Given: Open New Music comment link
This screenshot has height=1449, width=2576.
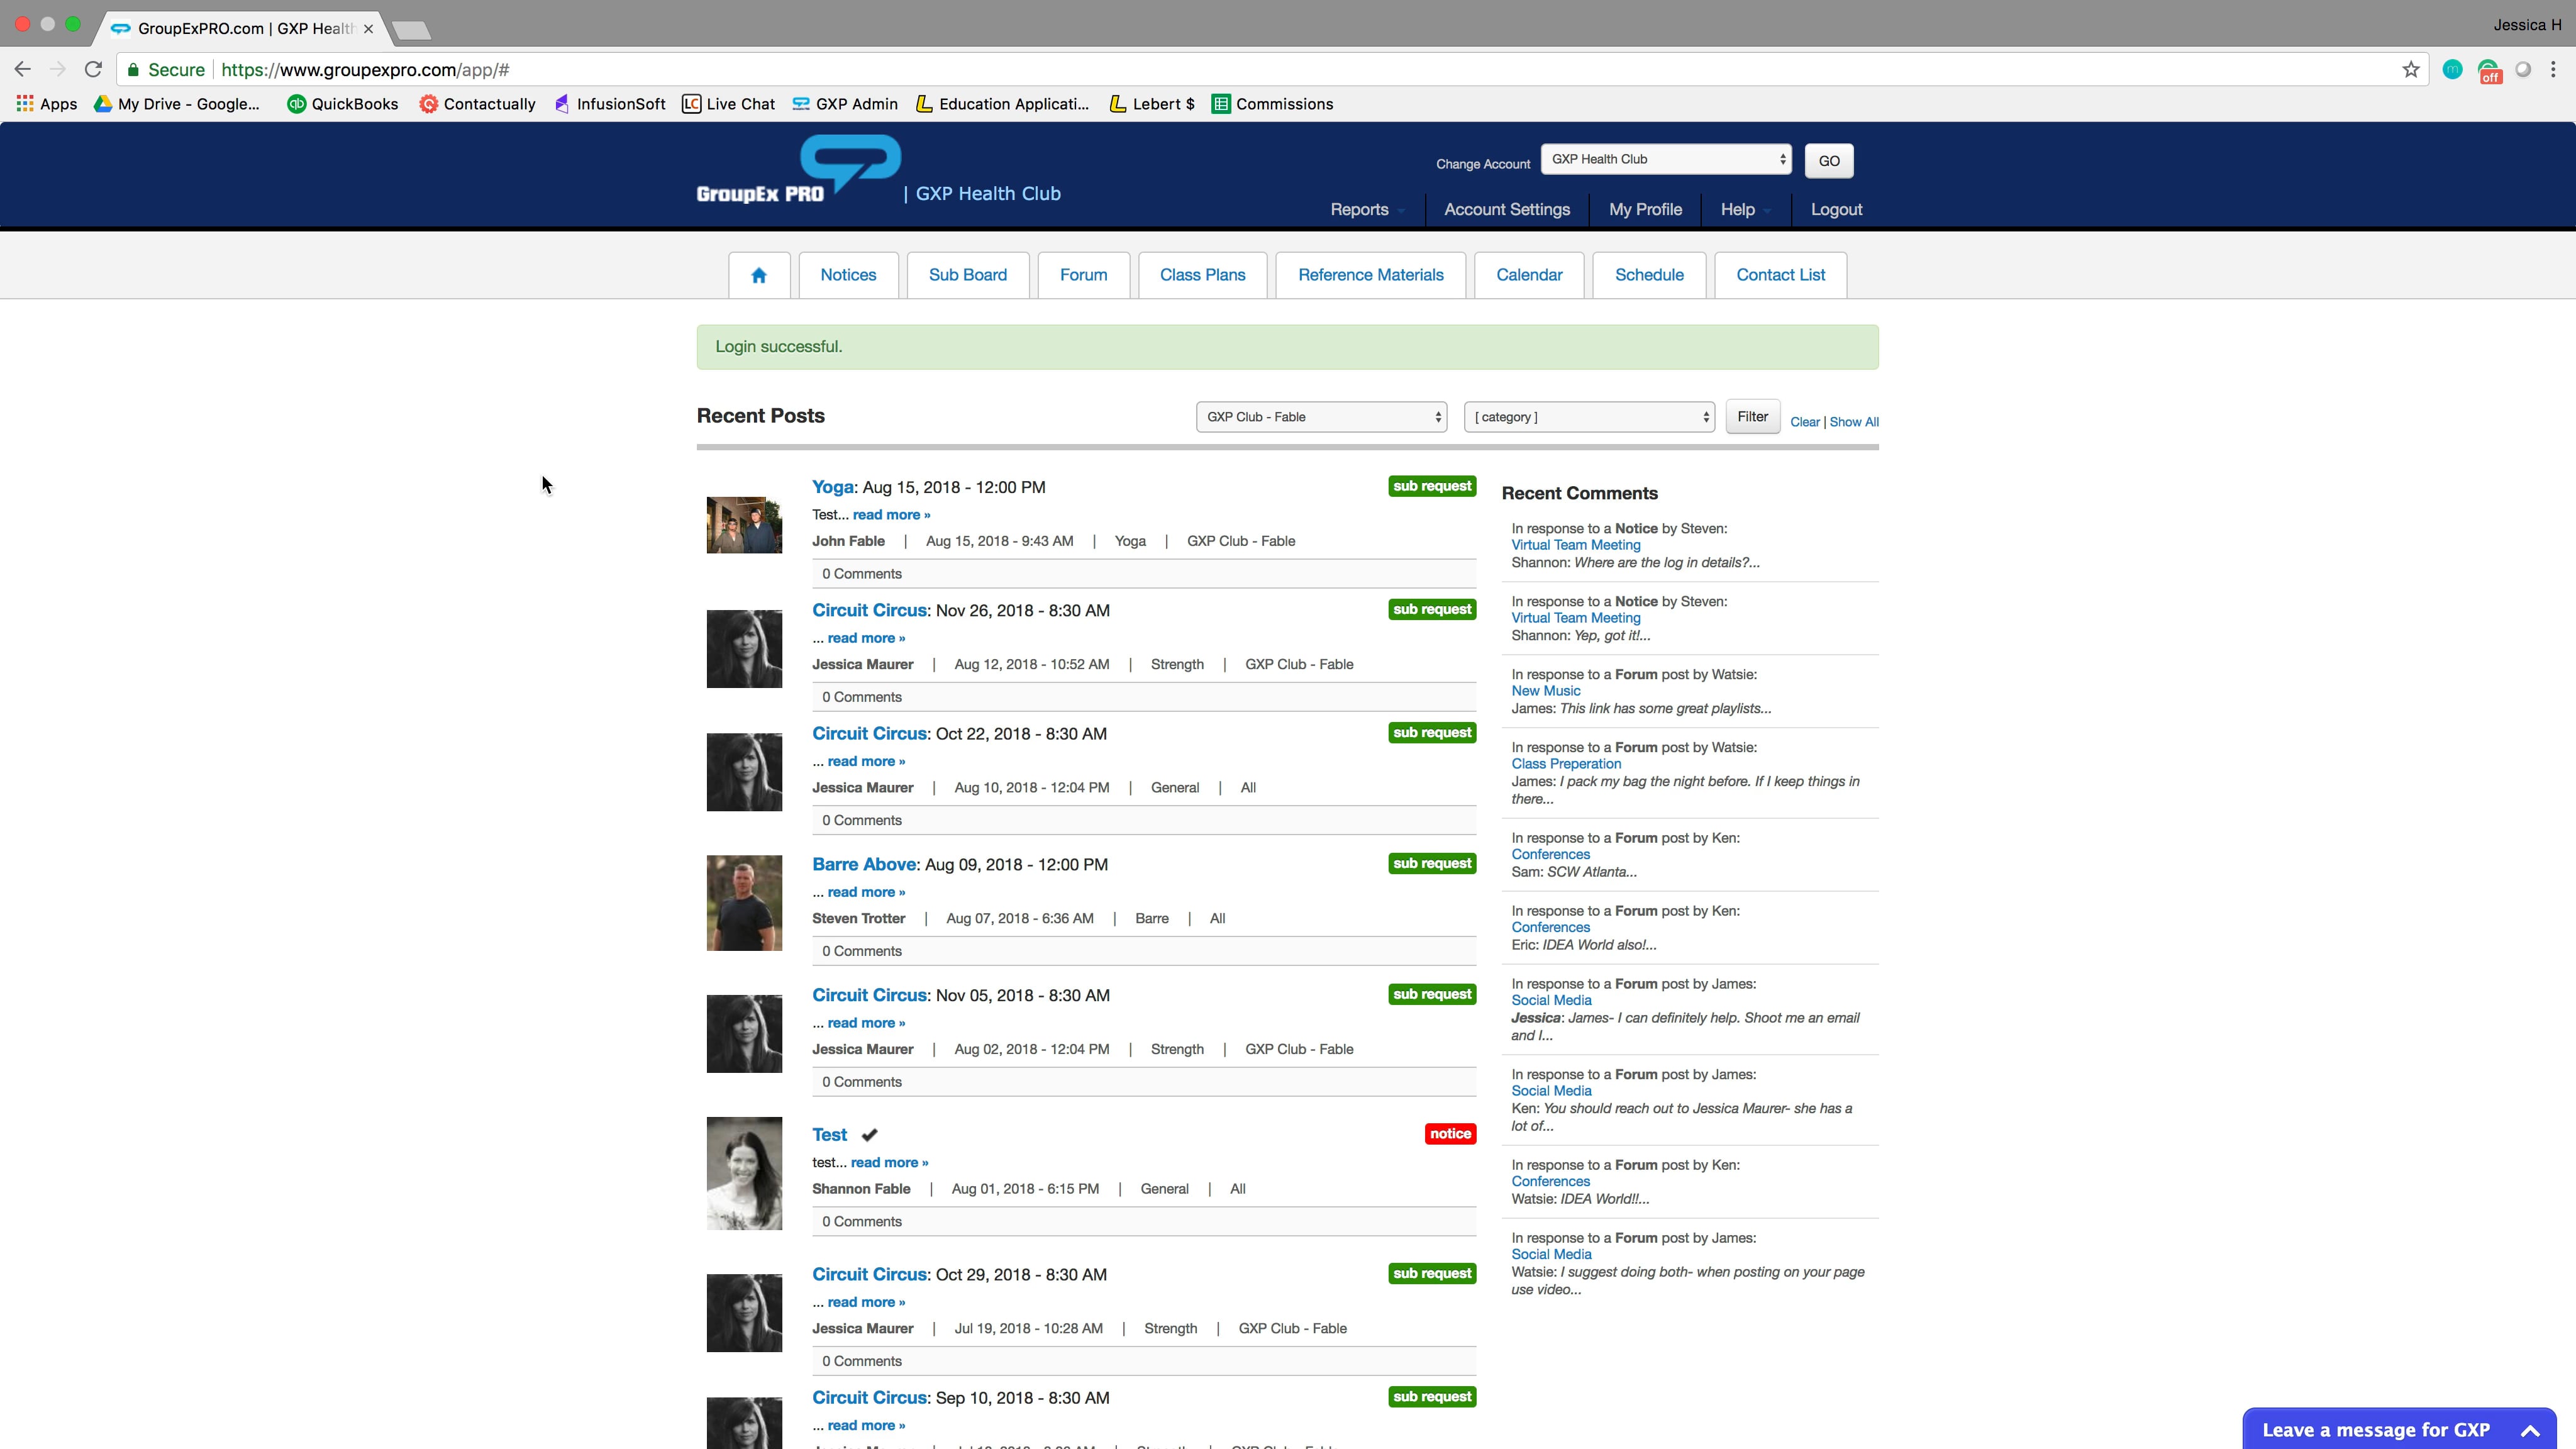Looking at the screenshot, I should click(1545, 691).
